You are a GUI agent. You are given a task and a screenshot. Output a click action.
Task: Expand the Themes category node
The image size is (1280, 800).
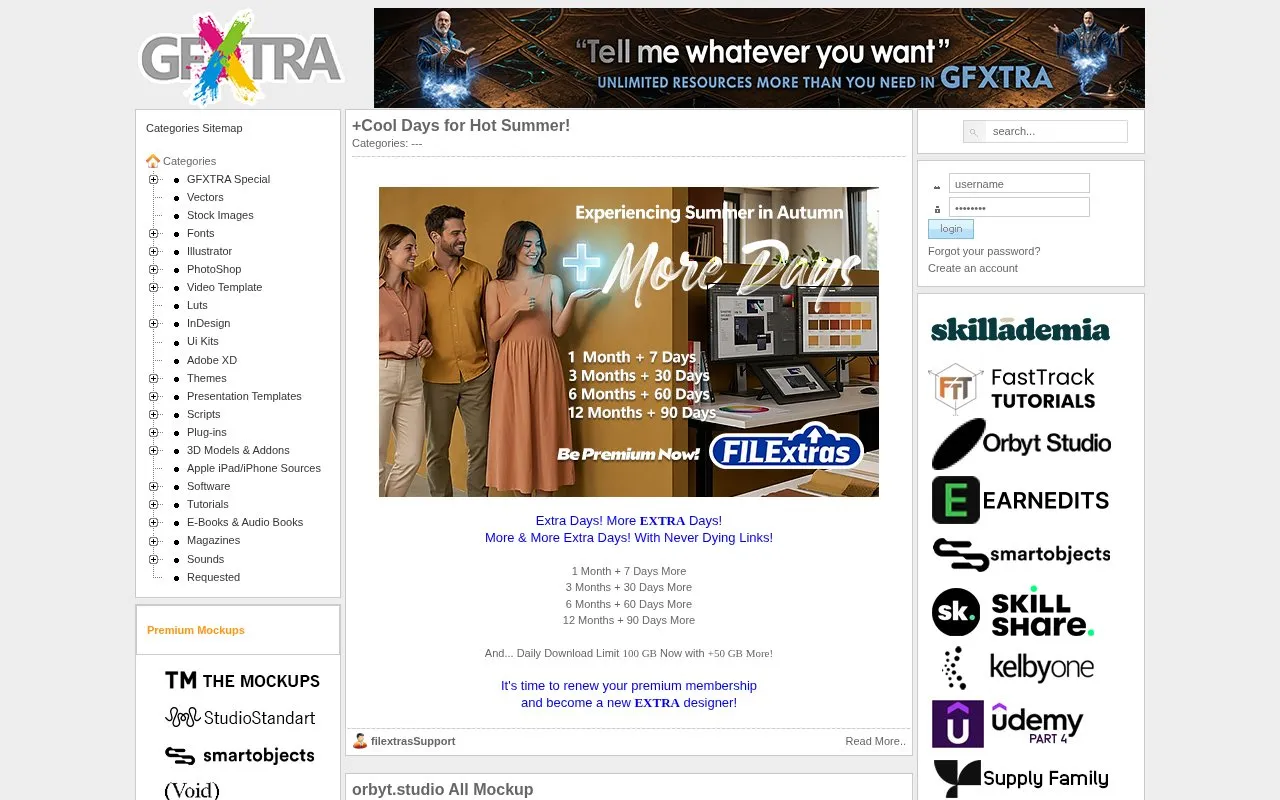(154, 378)
